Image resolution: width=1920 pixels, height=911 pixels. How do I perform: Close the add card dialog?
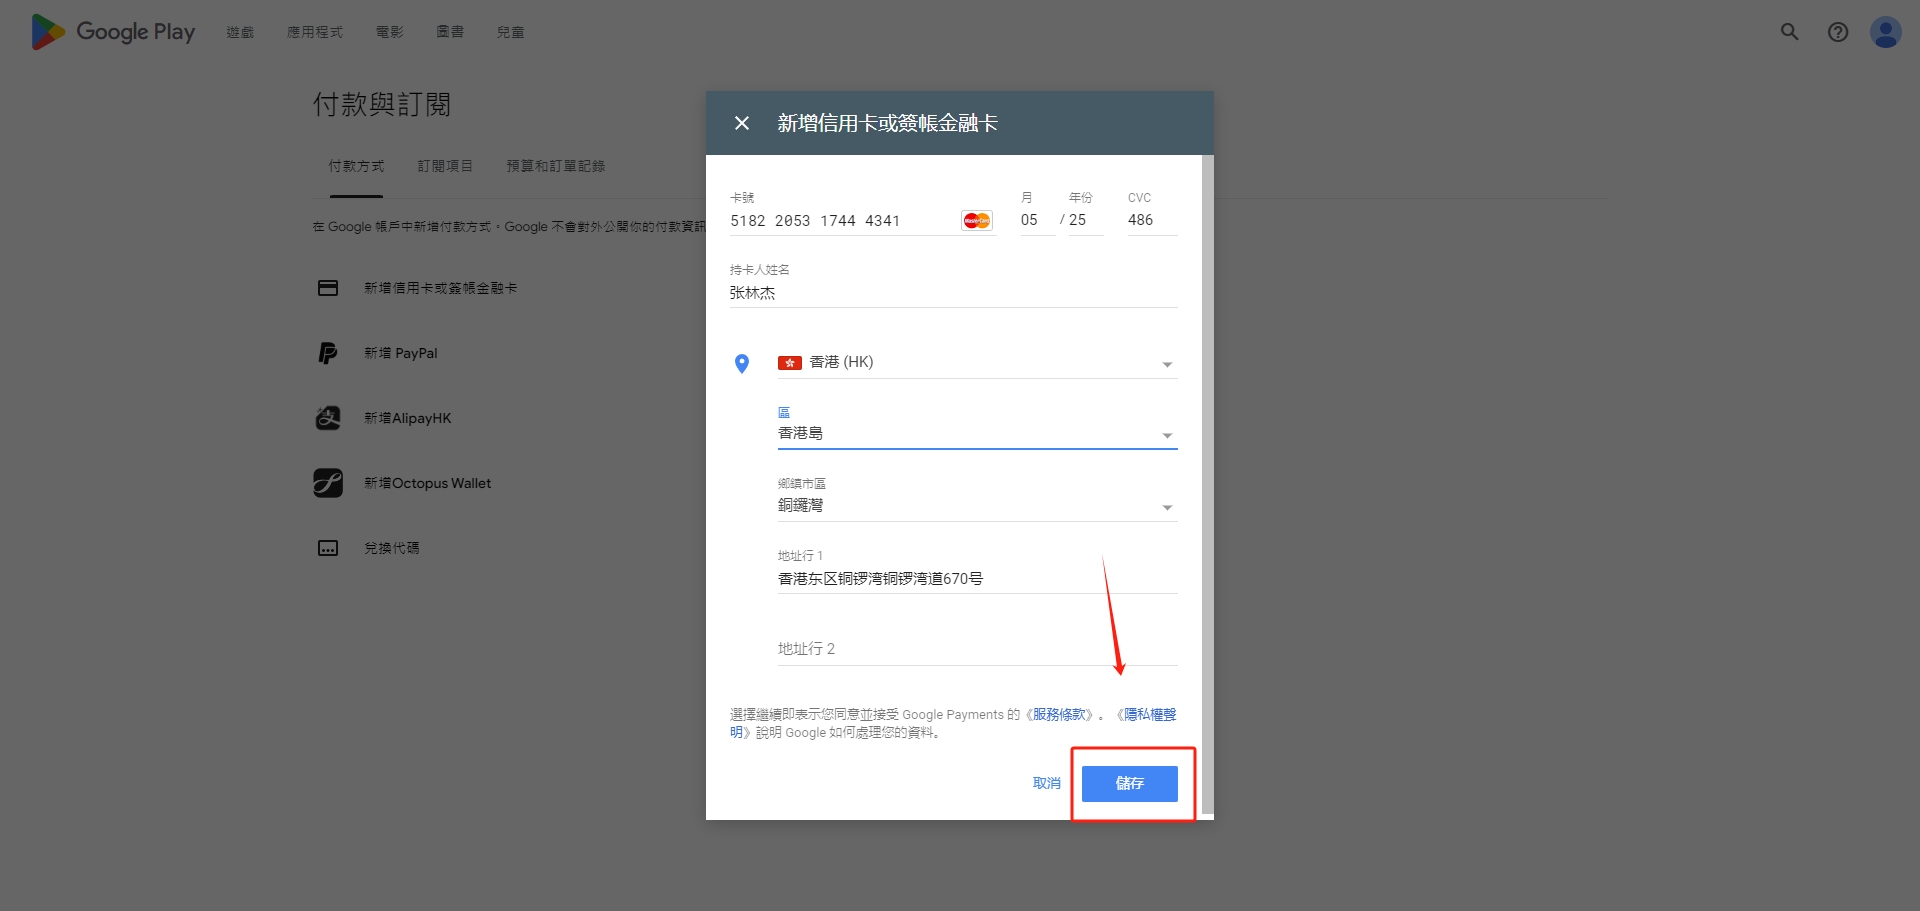[x=742, y=122]
